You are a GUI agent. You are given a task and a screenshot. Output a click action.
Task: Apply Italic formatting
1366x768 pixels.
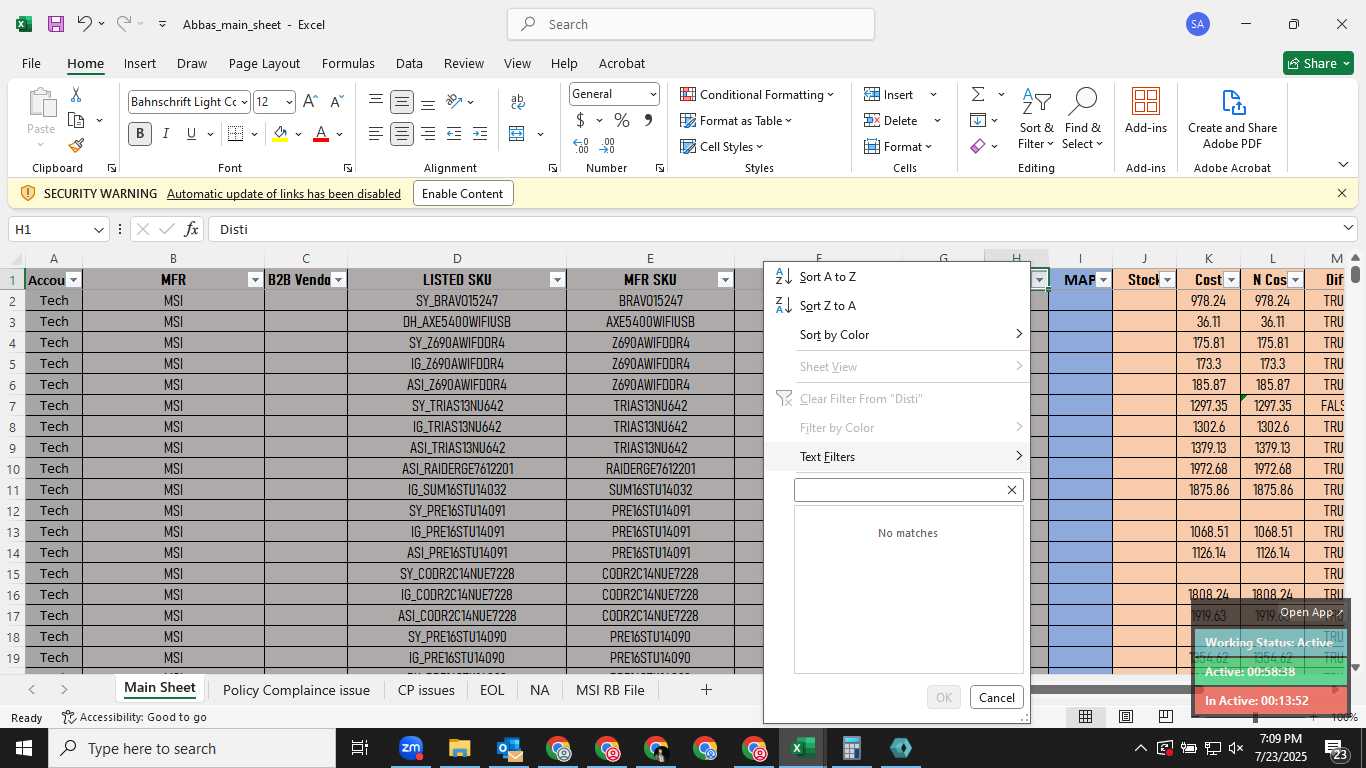click(166, 133)
